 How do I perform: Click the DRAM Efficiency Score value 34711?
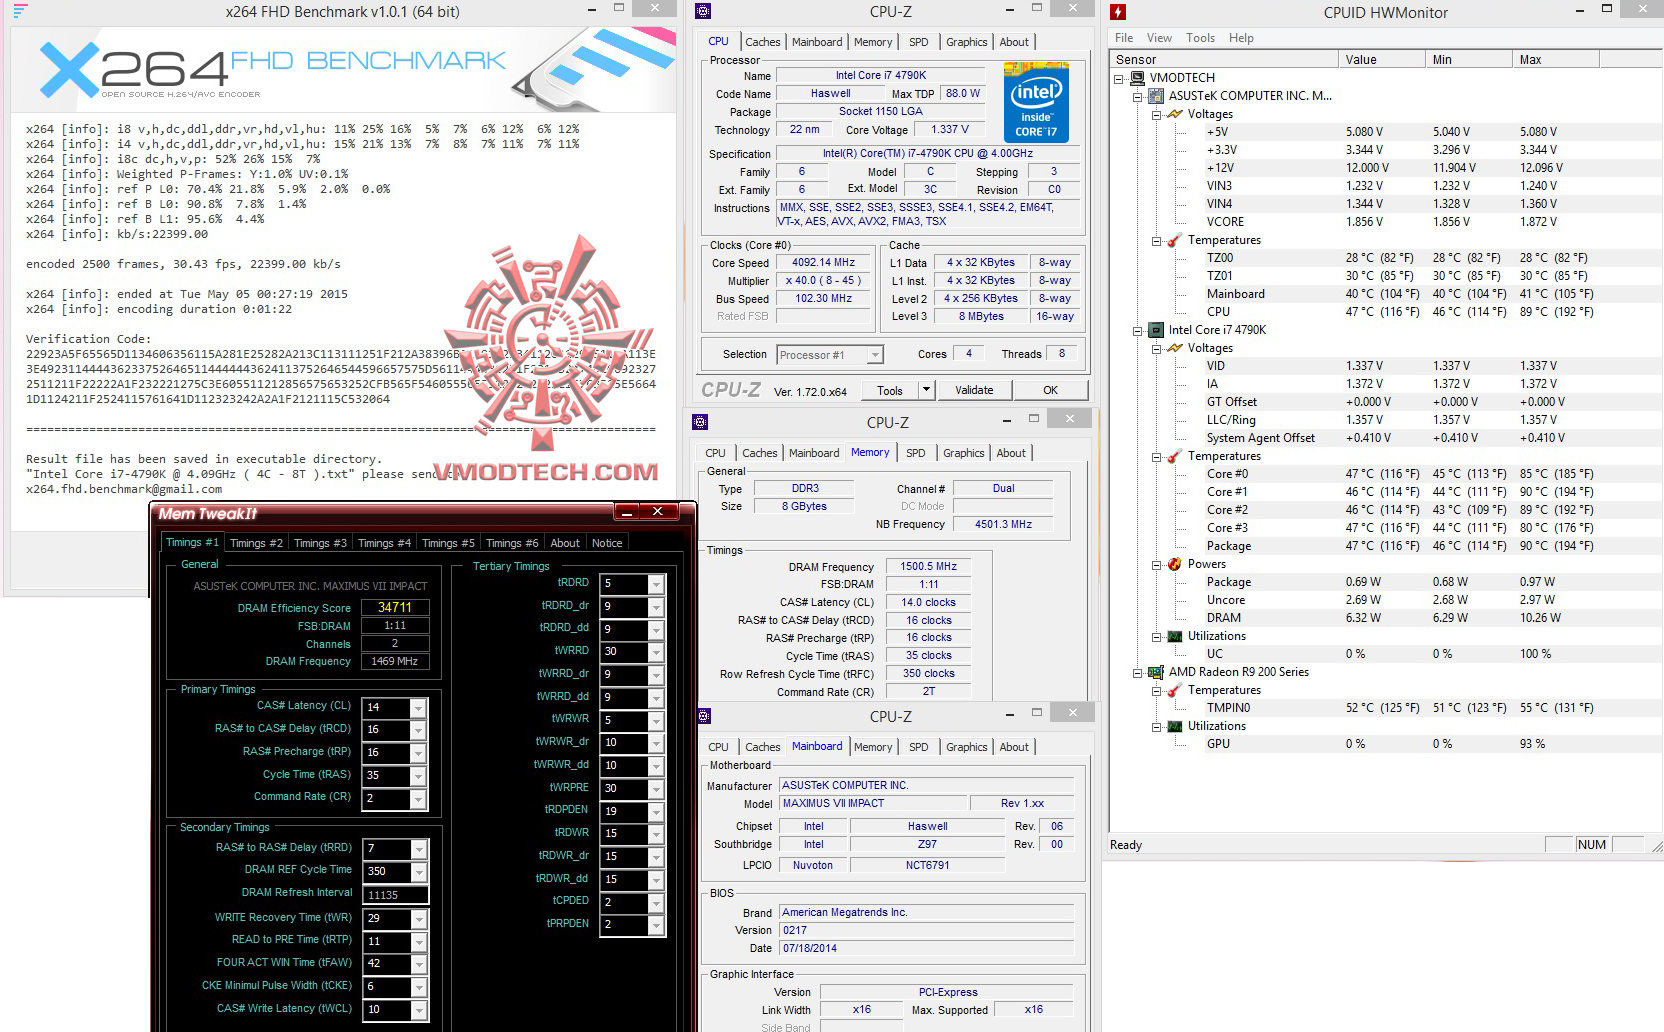tap(395, 607)
